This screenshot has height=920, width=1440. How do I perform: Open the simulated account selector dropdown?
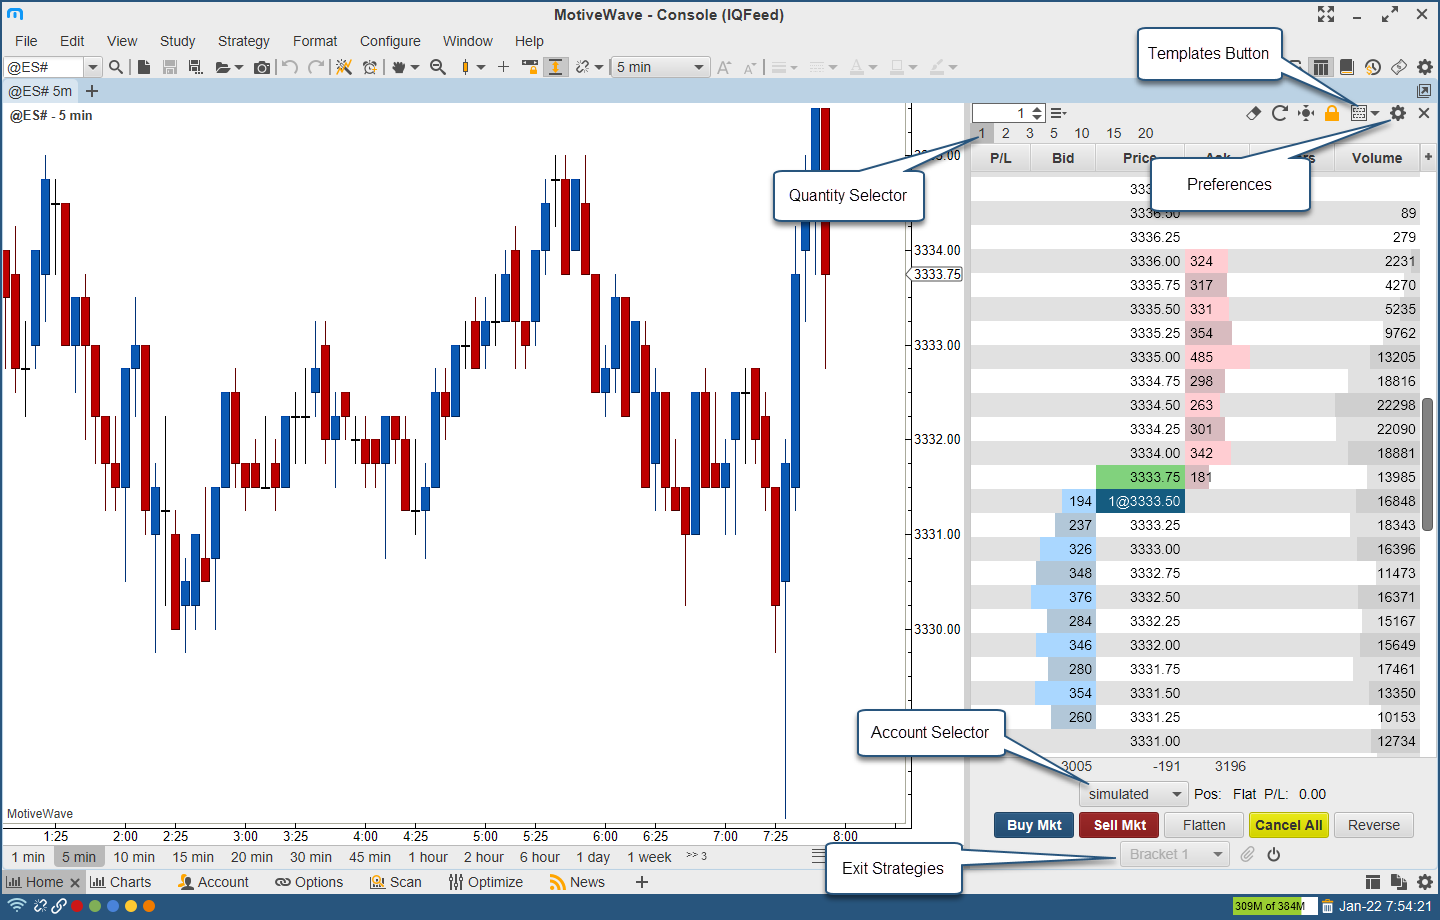(x=1134, y=795)
